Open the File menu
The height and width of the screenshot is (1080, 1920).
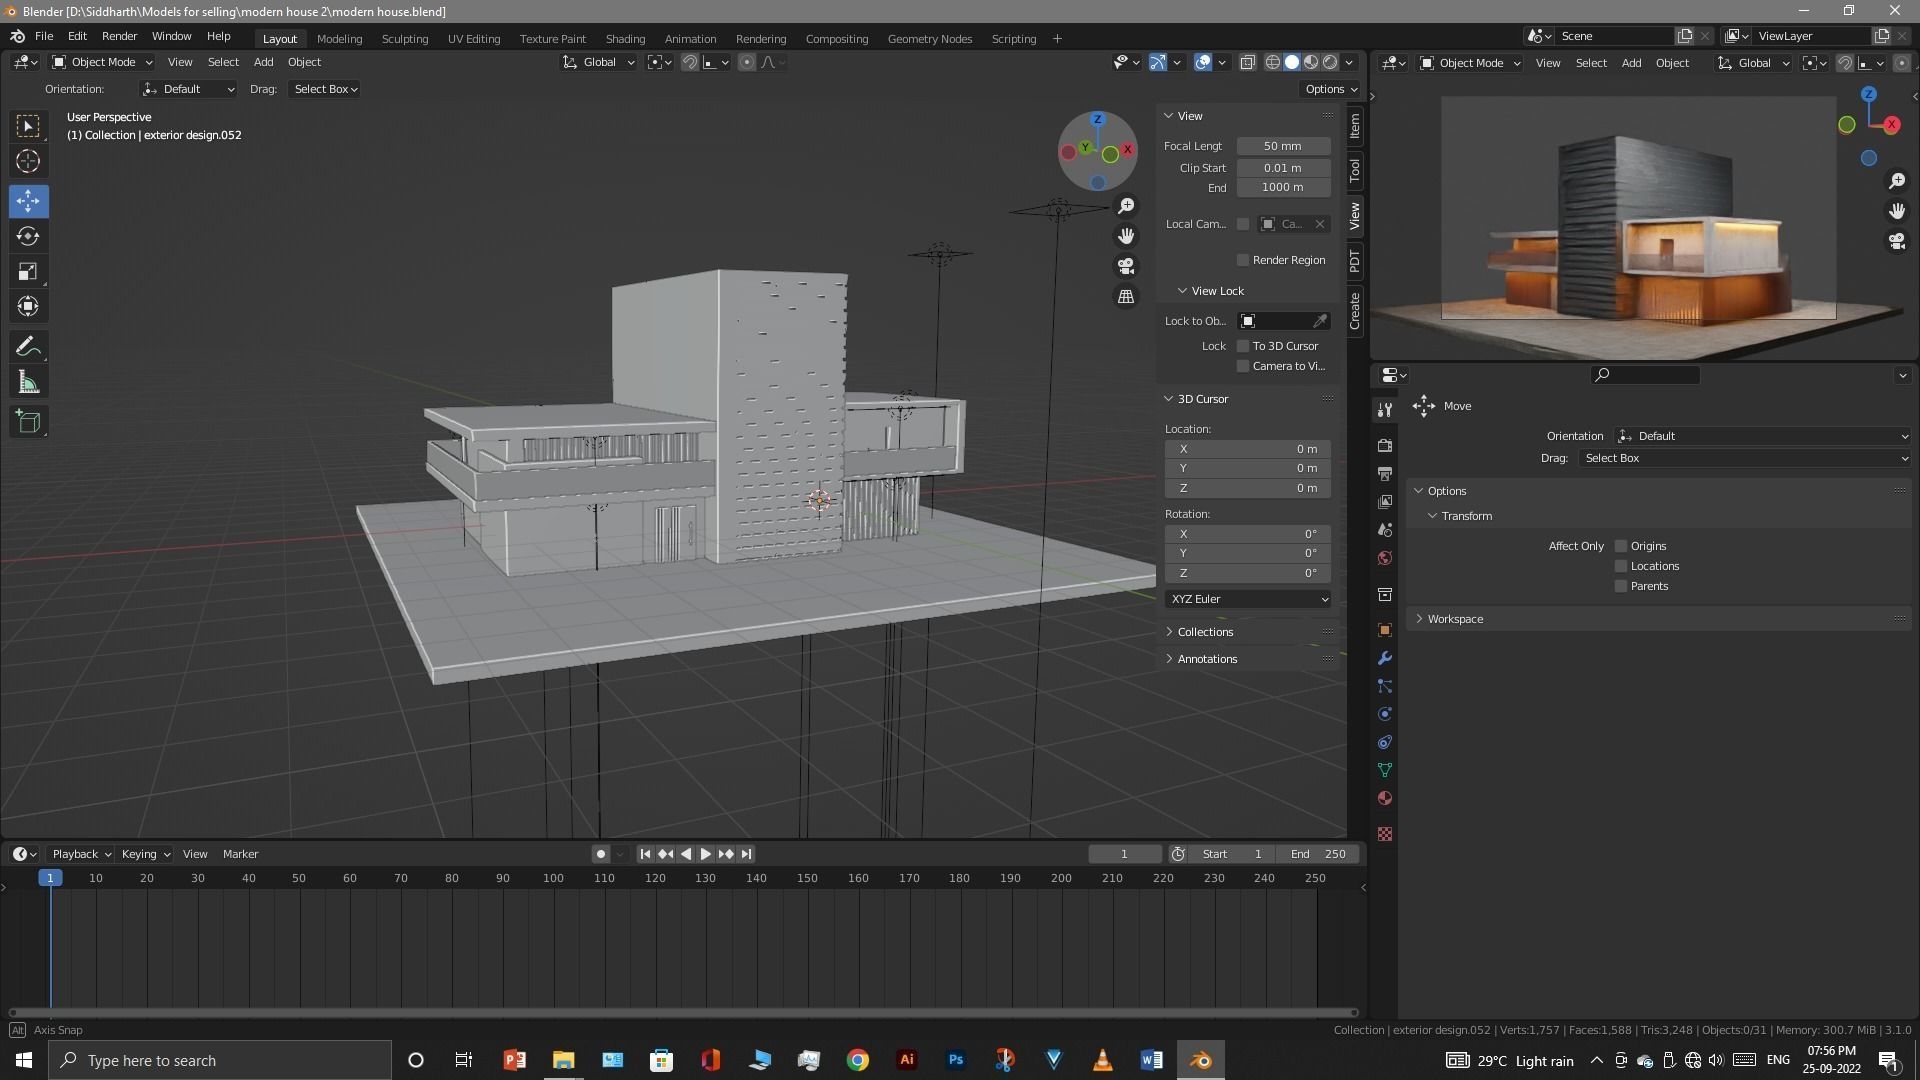[x=44, y=36]
